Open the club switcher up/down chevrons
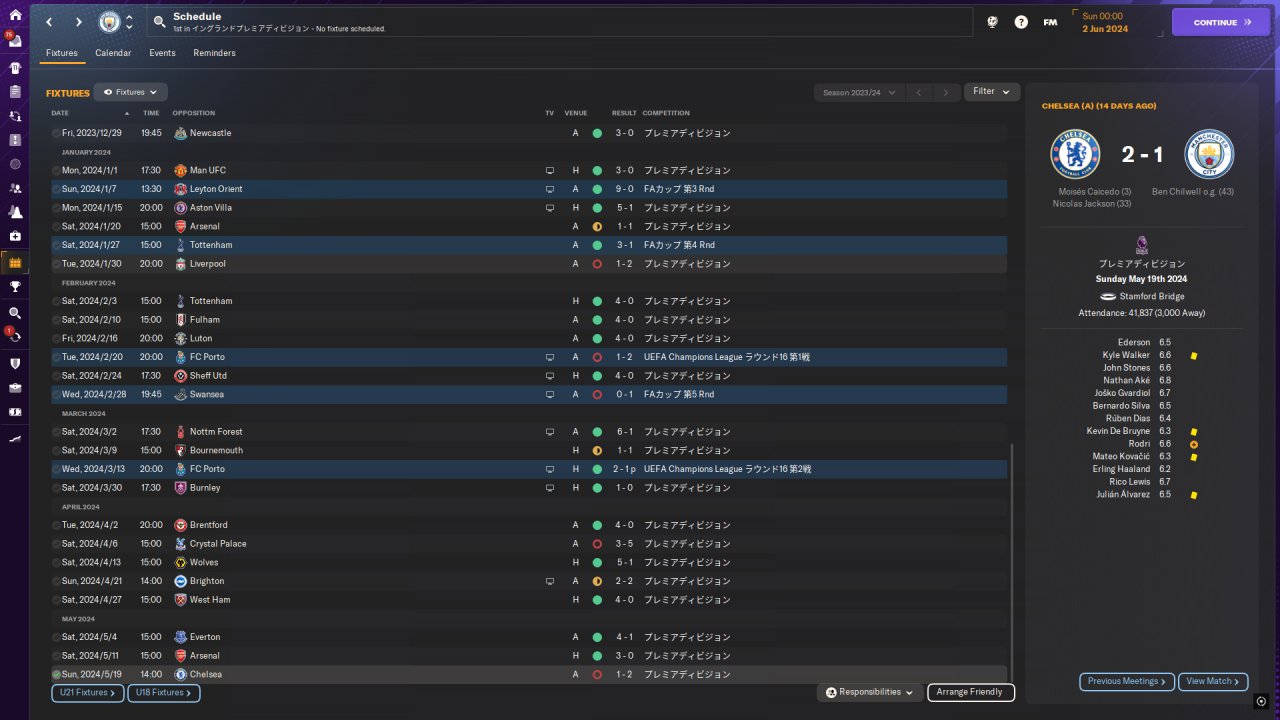This screenshot has width=1280, height=720. click(129, 22)
